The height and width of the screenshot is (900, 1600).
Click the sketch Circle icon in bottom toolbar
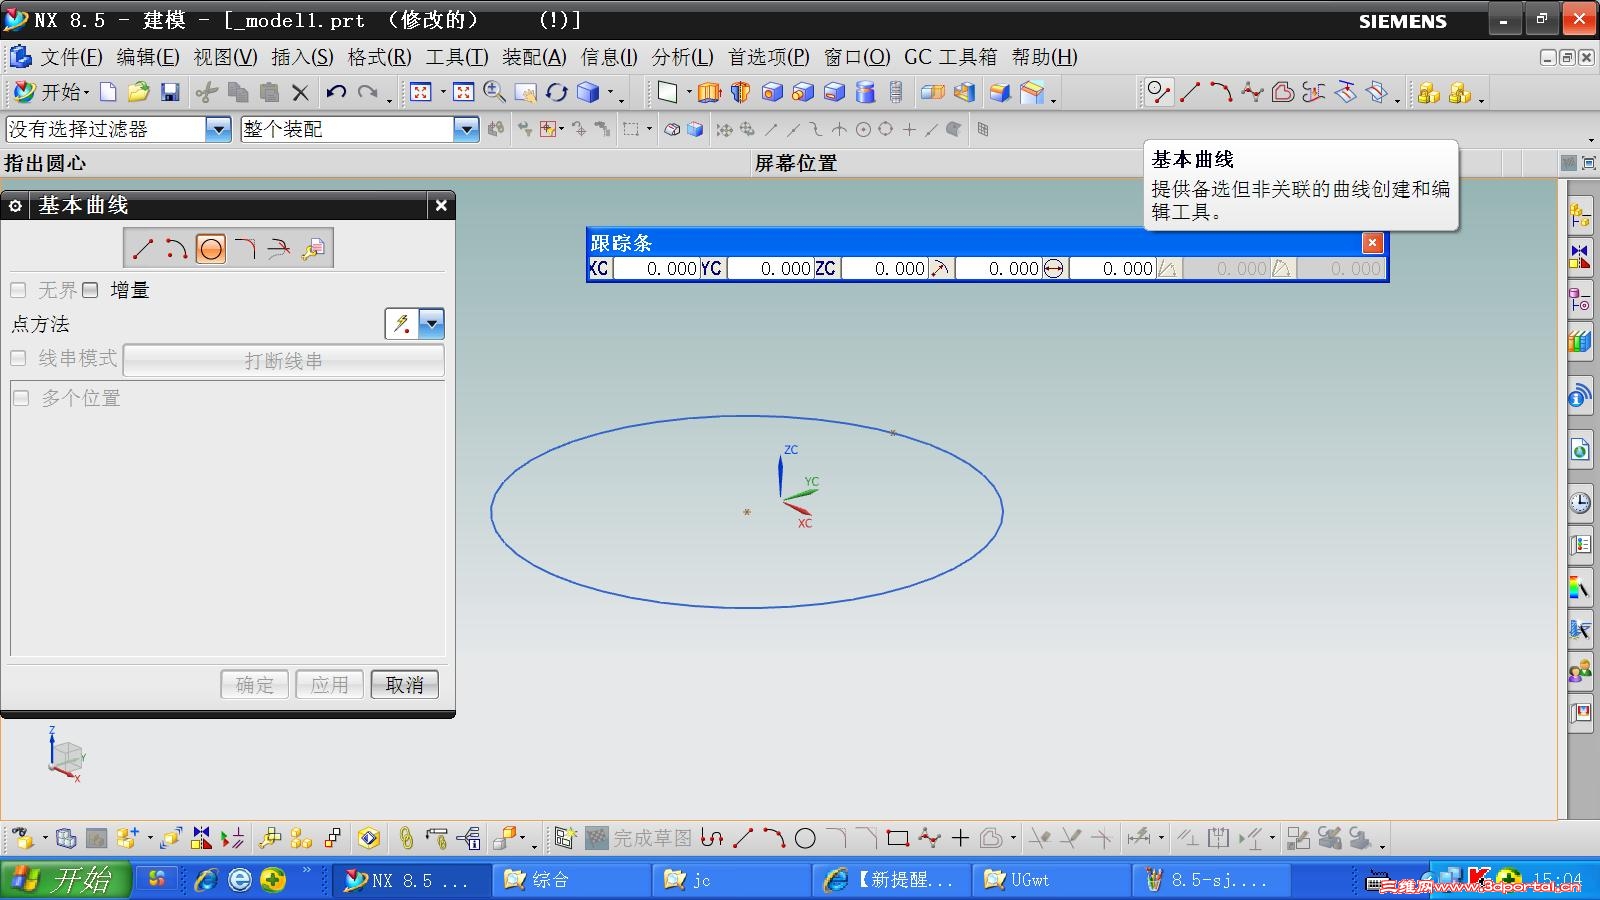[805, 838]
